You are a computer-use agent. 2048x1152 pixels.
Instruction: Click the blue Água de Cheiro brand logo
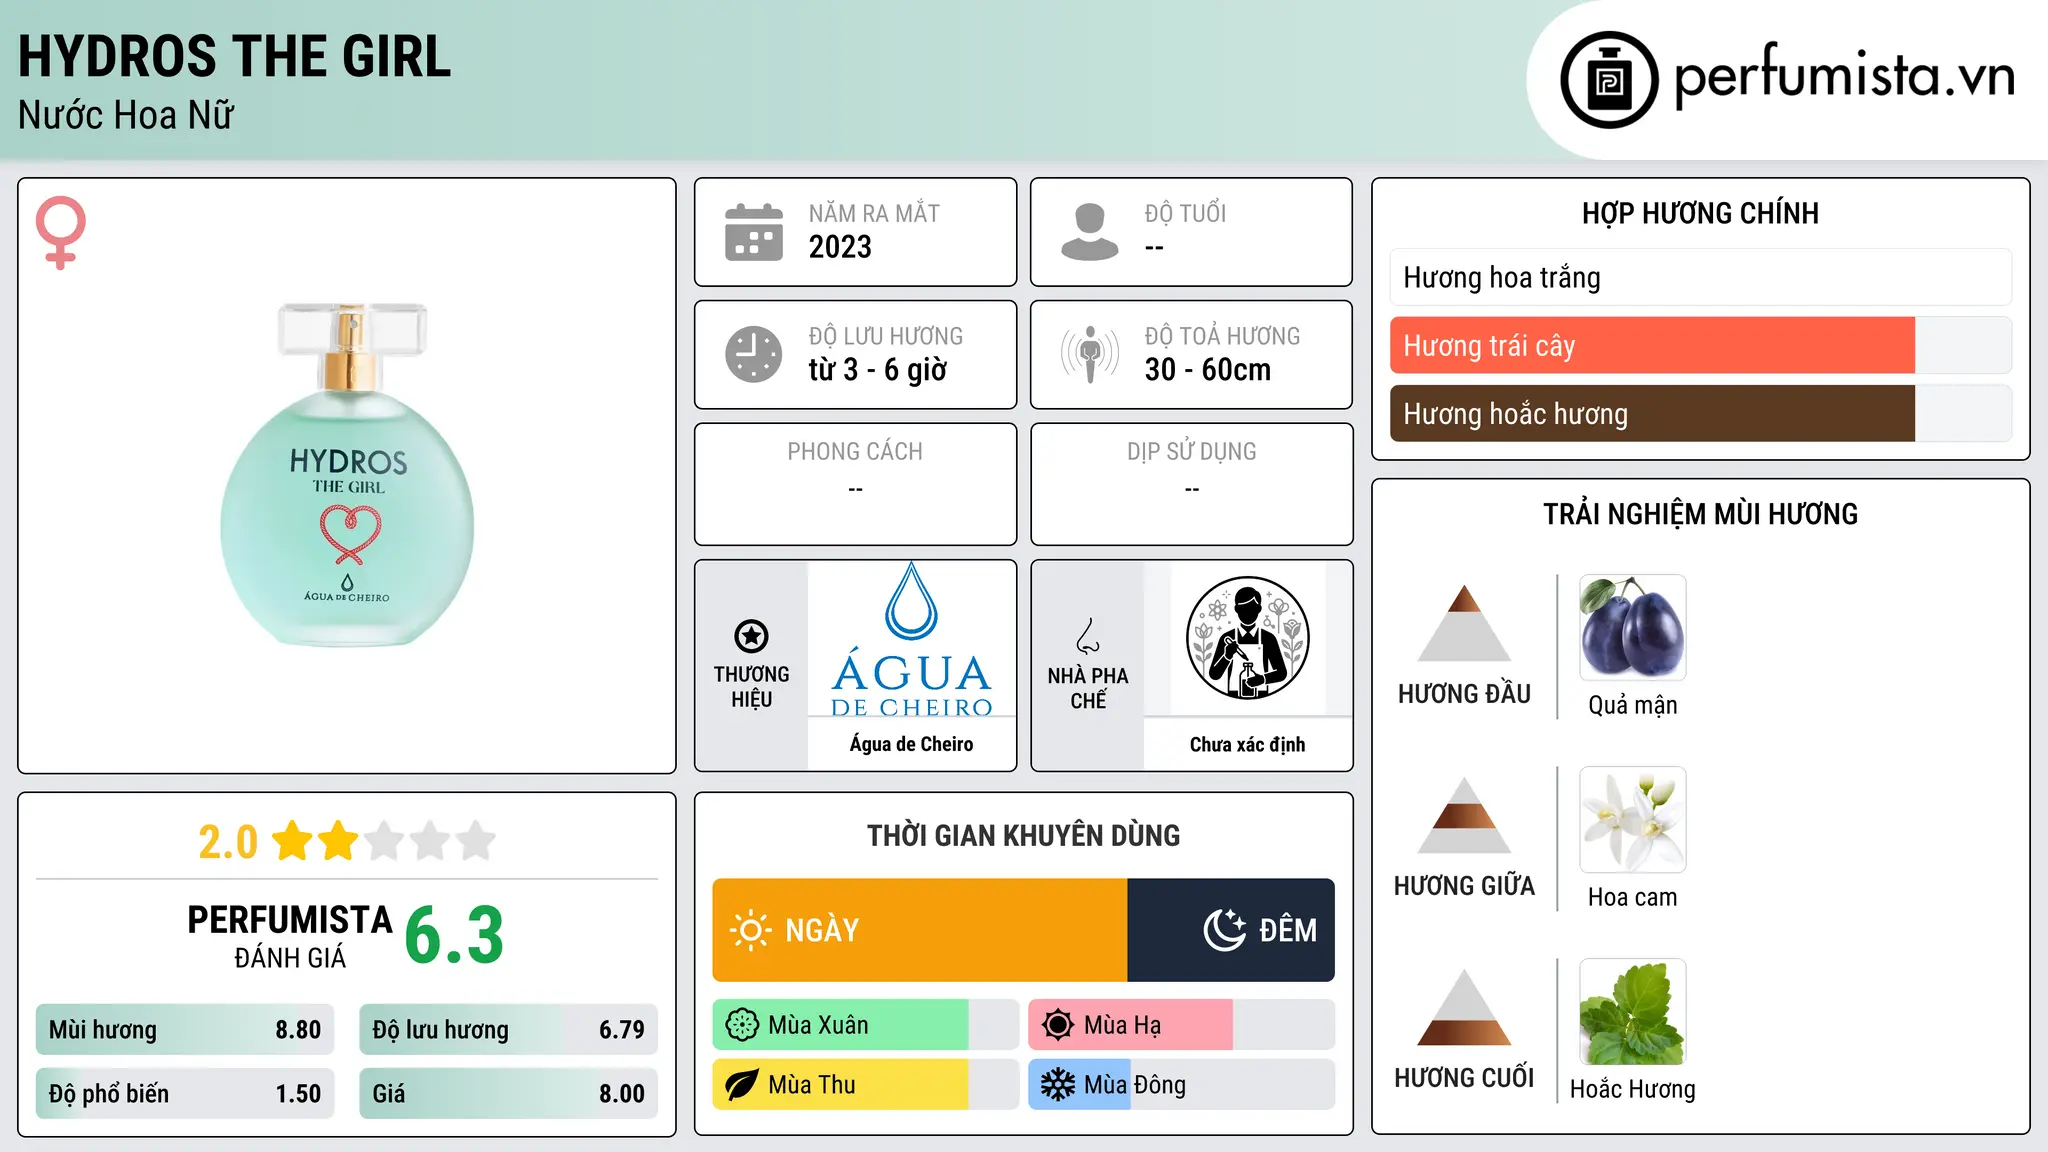pyautogui.click(x=912, y=640)
